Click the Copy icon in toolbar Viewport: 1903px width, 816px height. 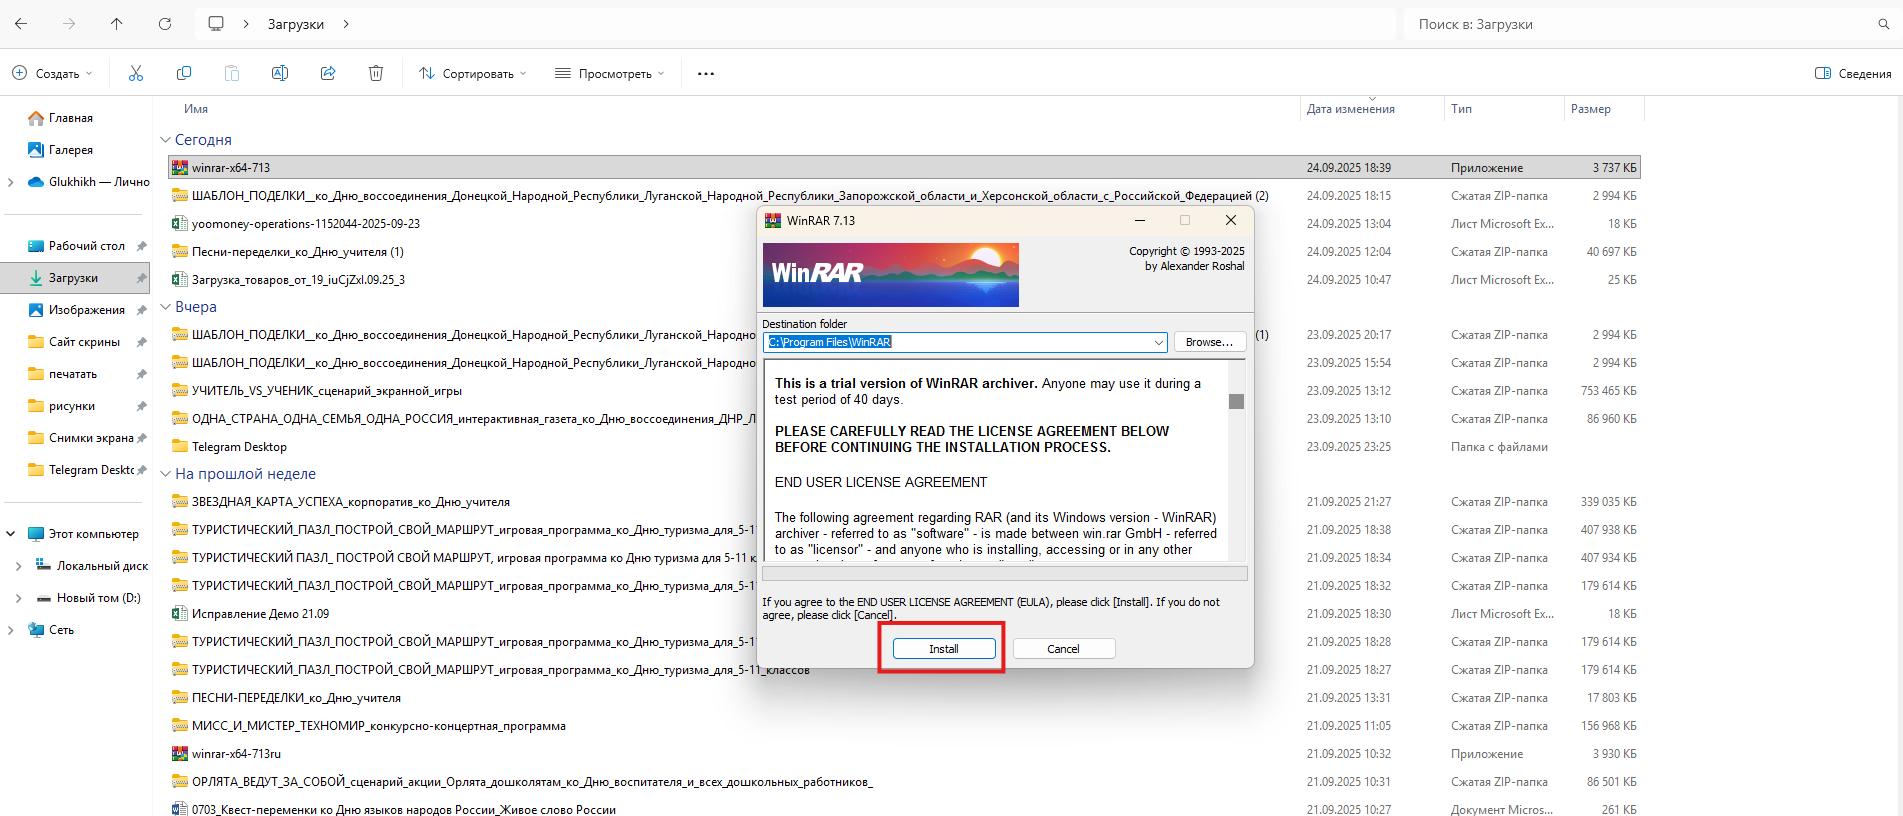pyautogui.click(x=184, y=73)
